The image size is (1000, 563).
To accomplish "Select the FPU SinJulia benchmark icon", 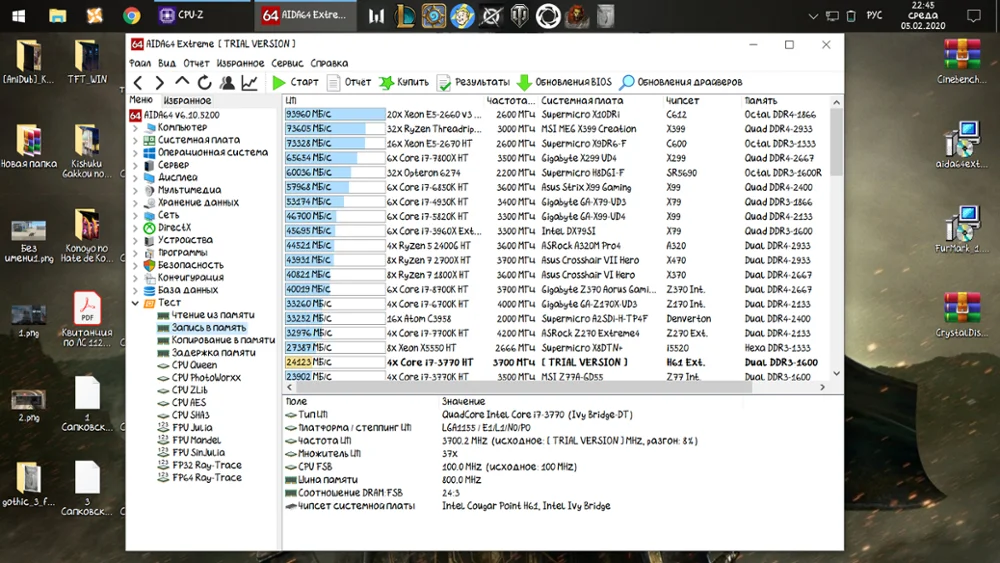I will 163,453.
